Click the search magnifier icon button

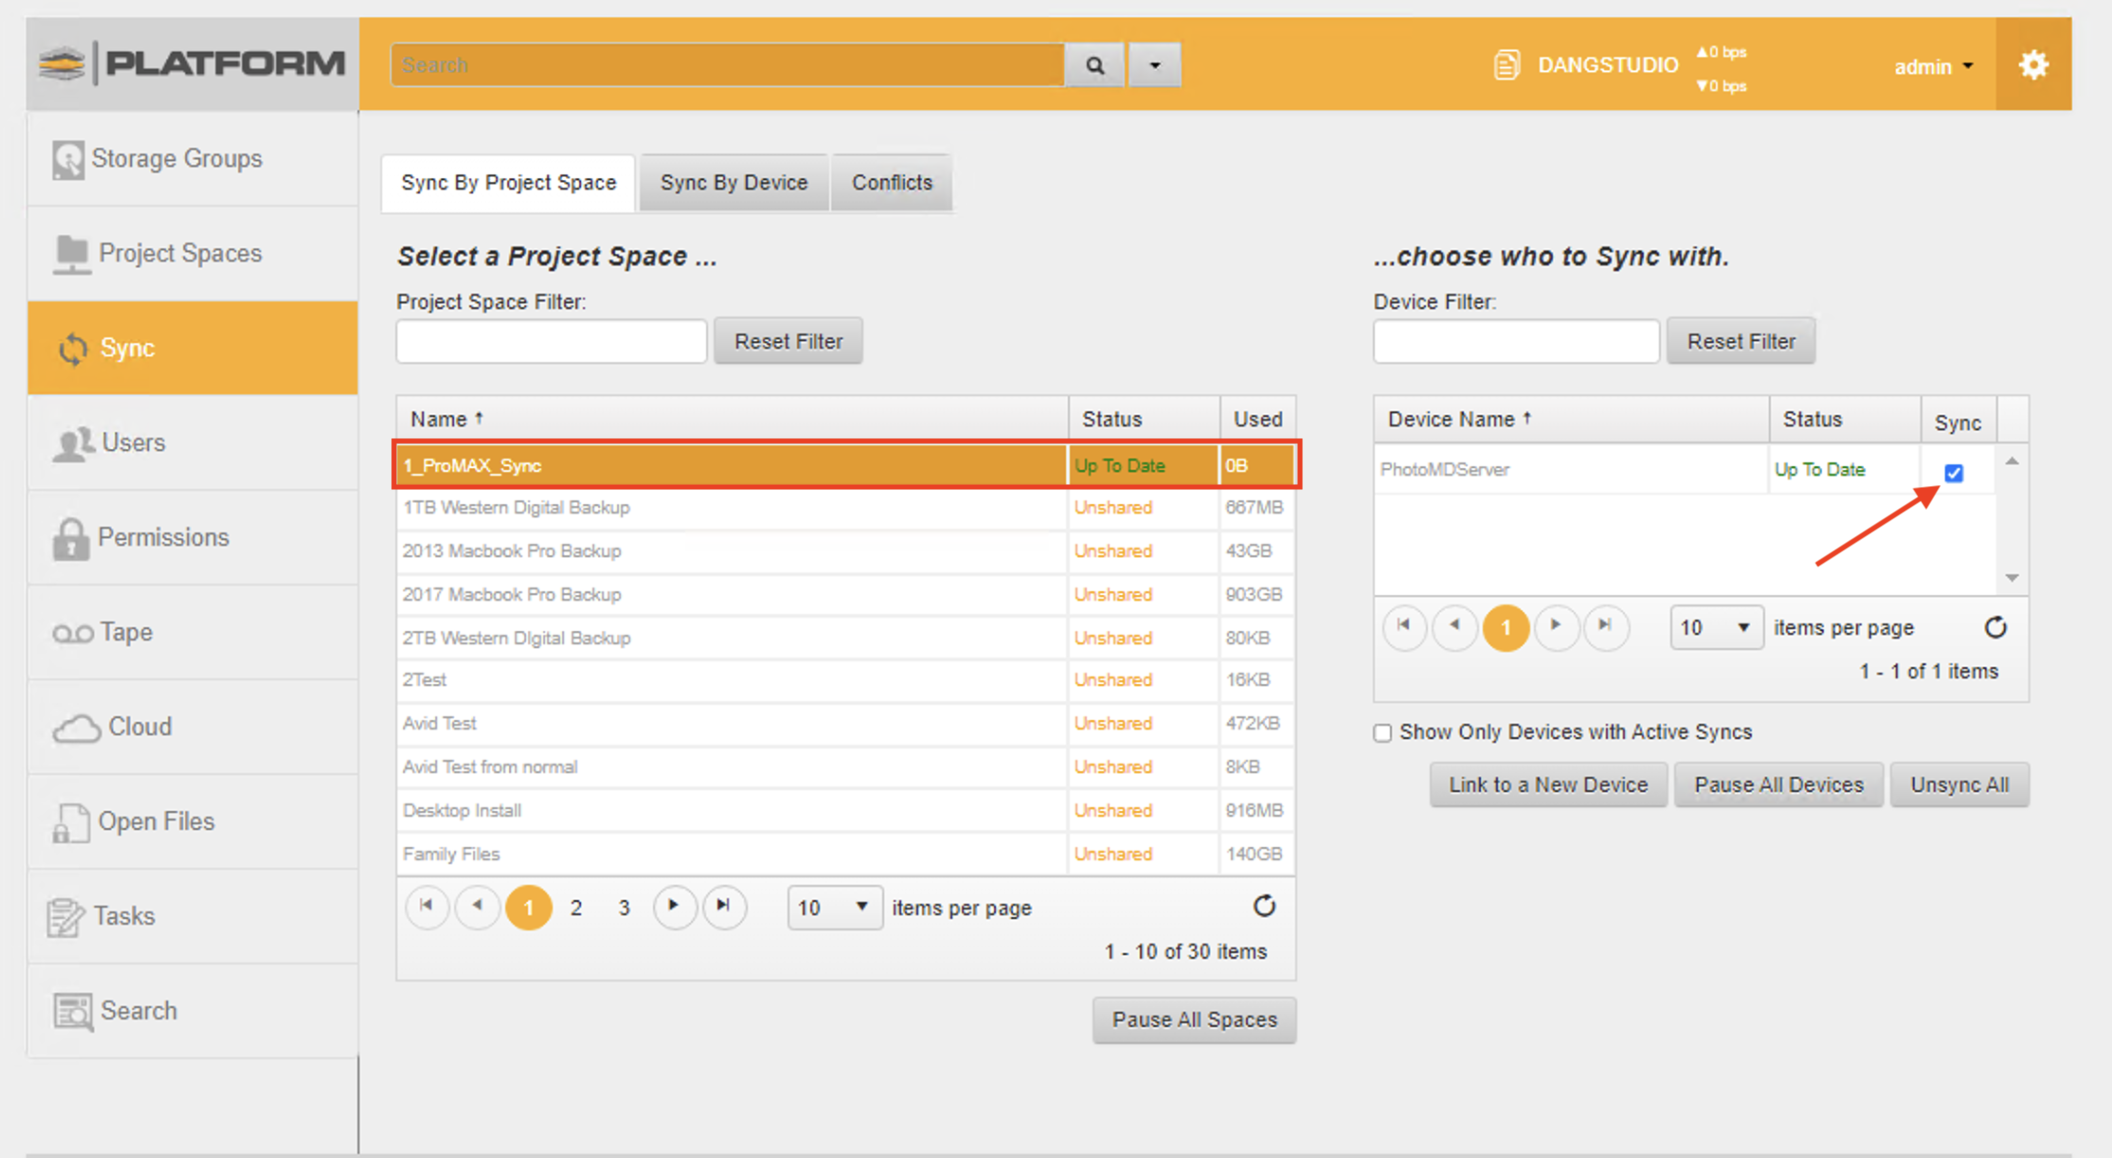tap(1095, 65)
